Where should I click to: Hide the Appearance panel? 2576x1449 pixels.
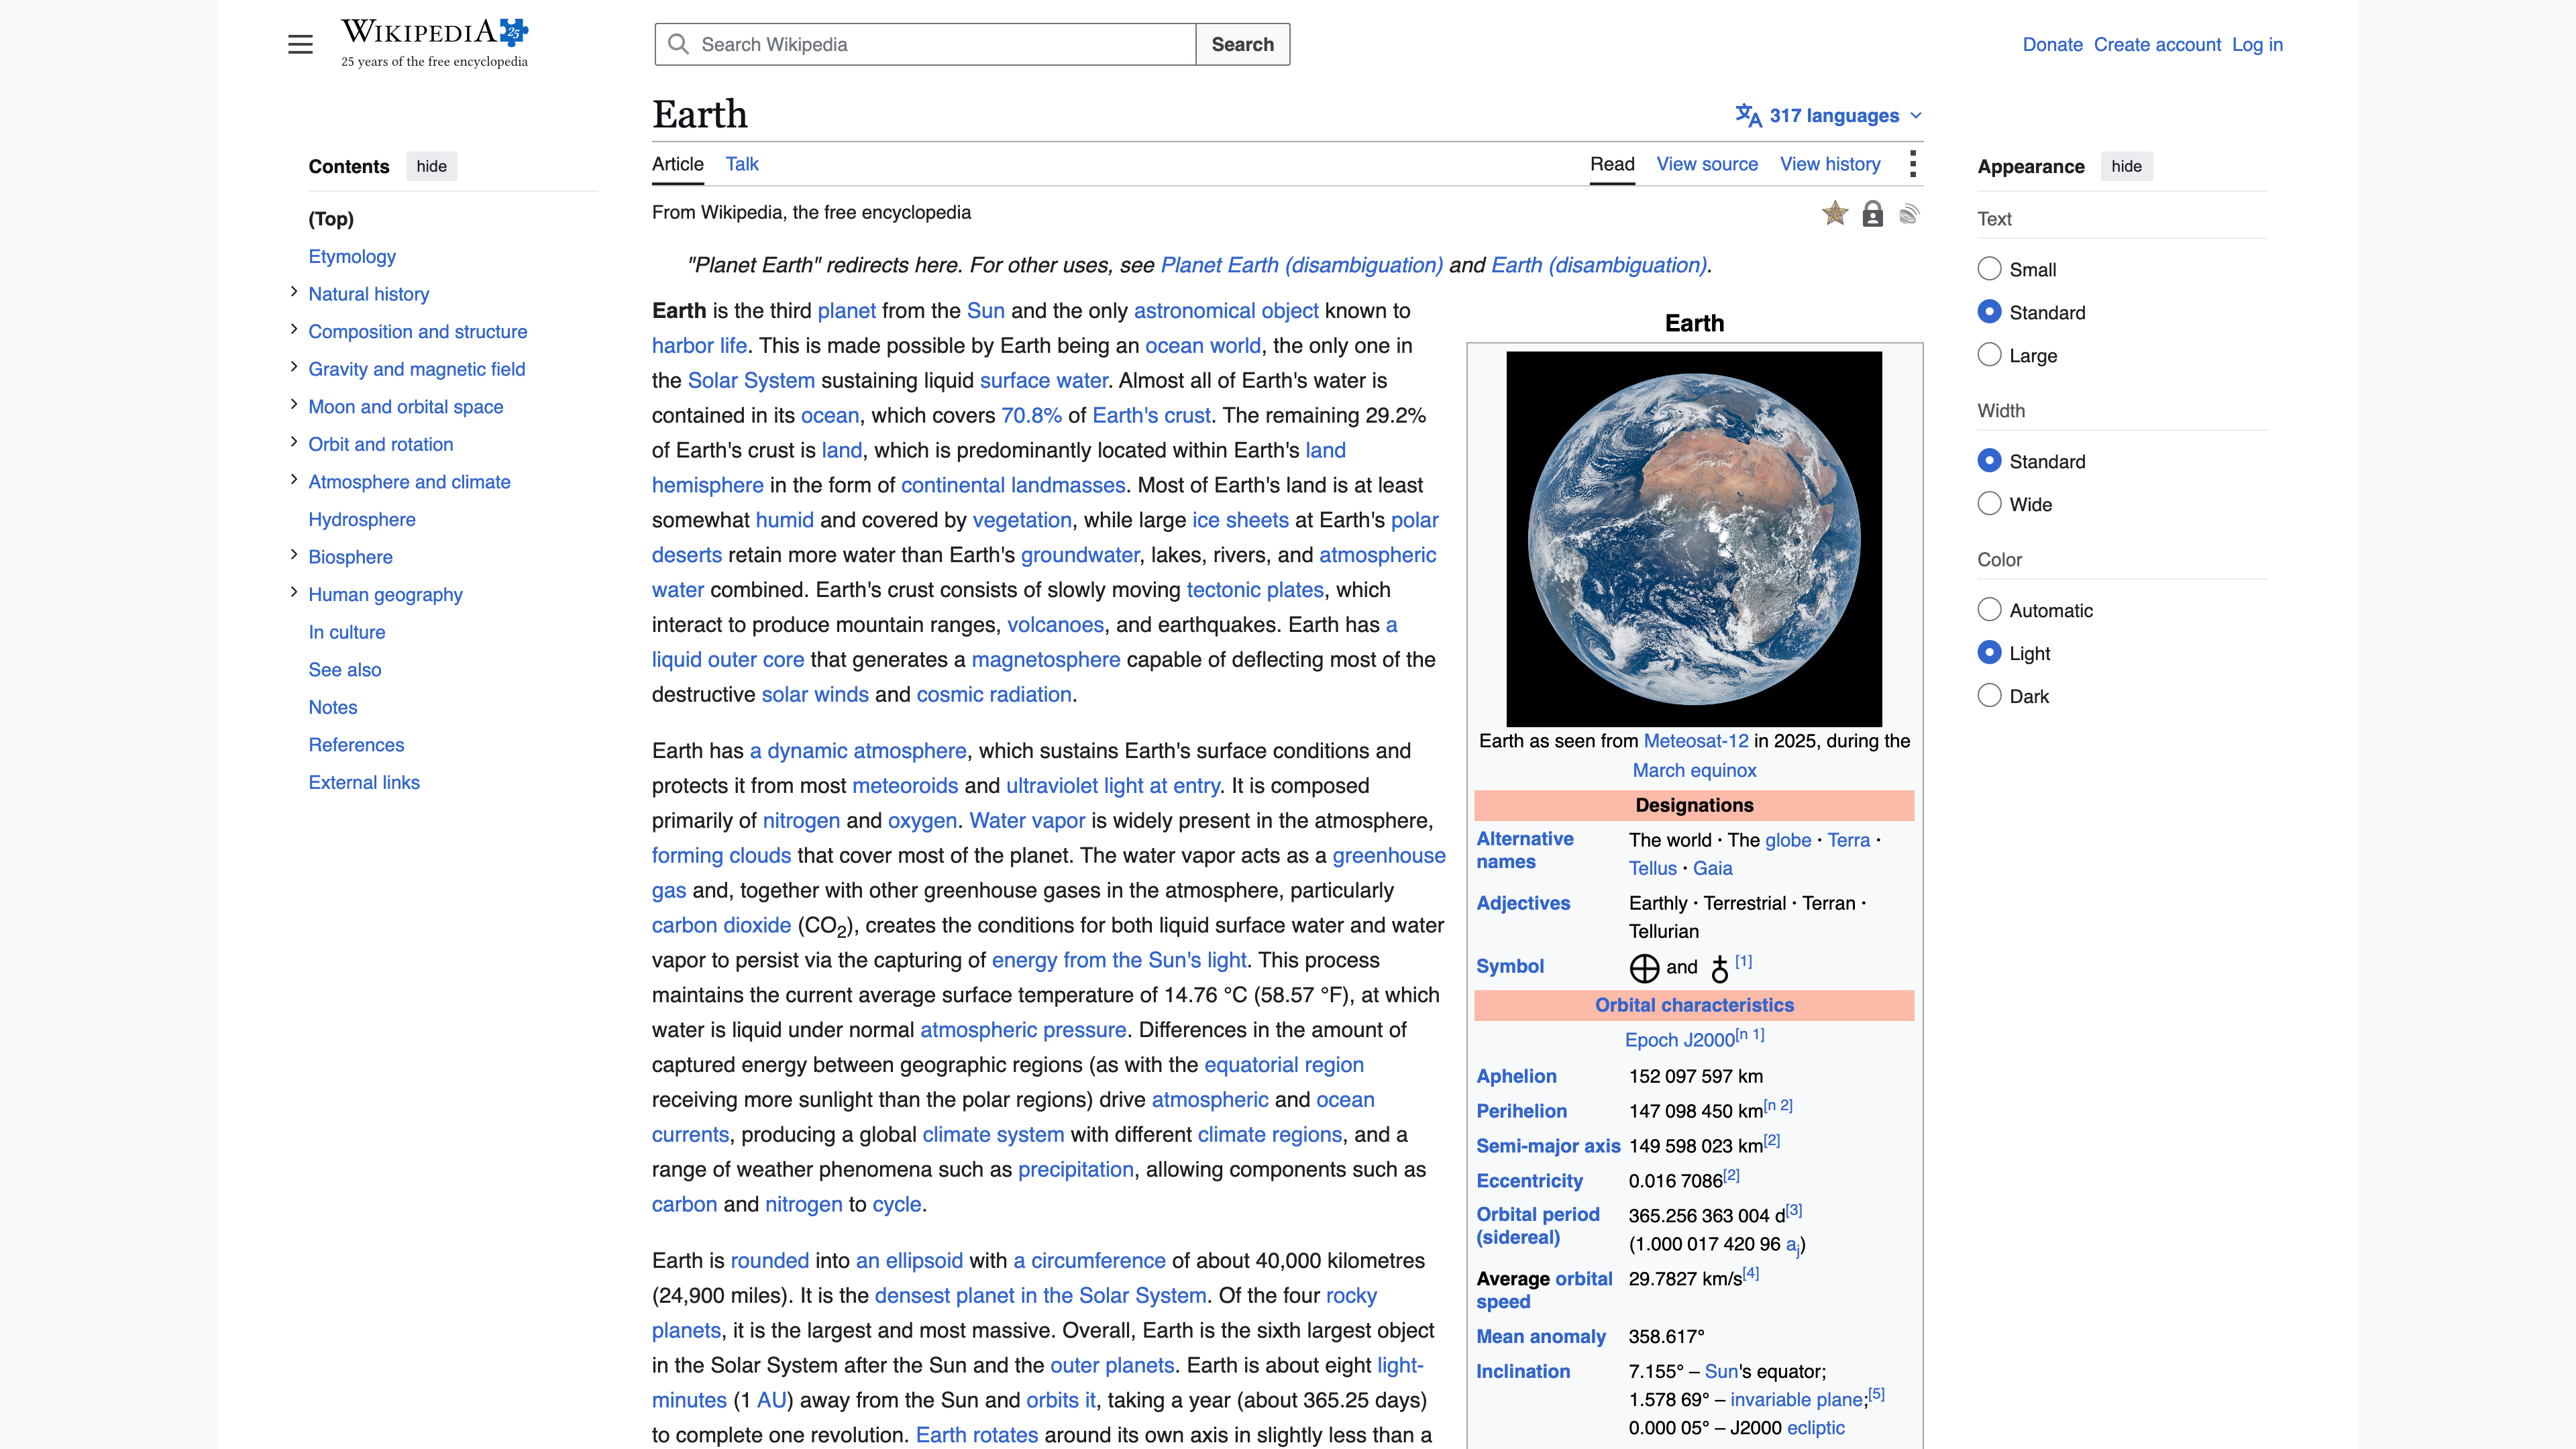coord(2127,166)
